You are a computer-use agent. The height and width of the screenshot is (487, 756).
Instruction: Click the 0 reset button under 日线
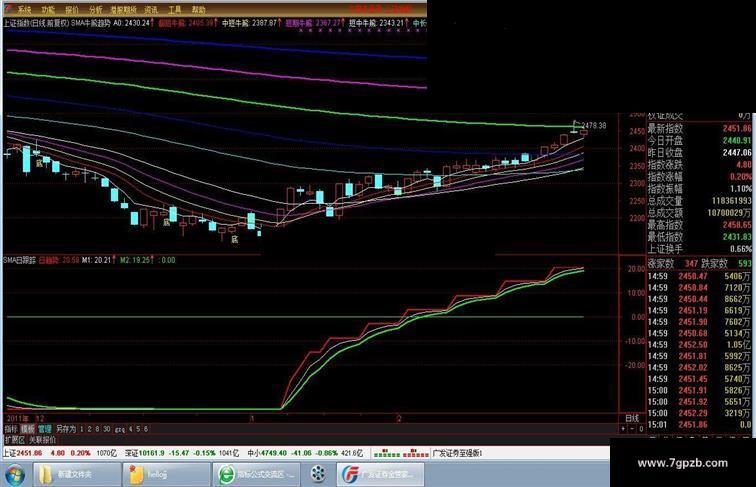(641, 428)
